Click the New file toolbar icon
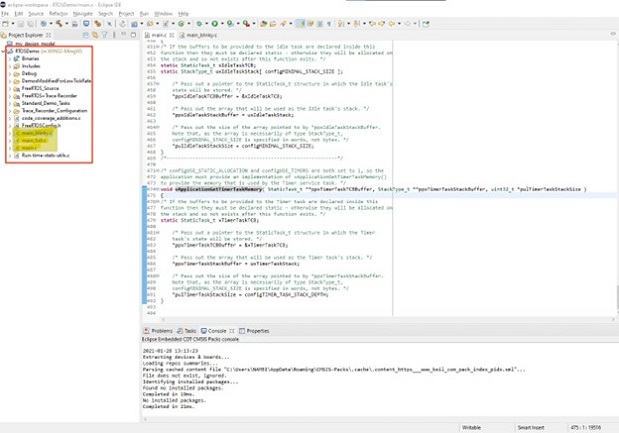The image size is (619, 433). [5, 24]
